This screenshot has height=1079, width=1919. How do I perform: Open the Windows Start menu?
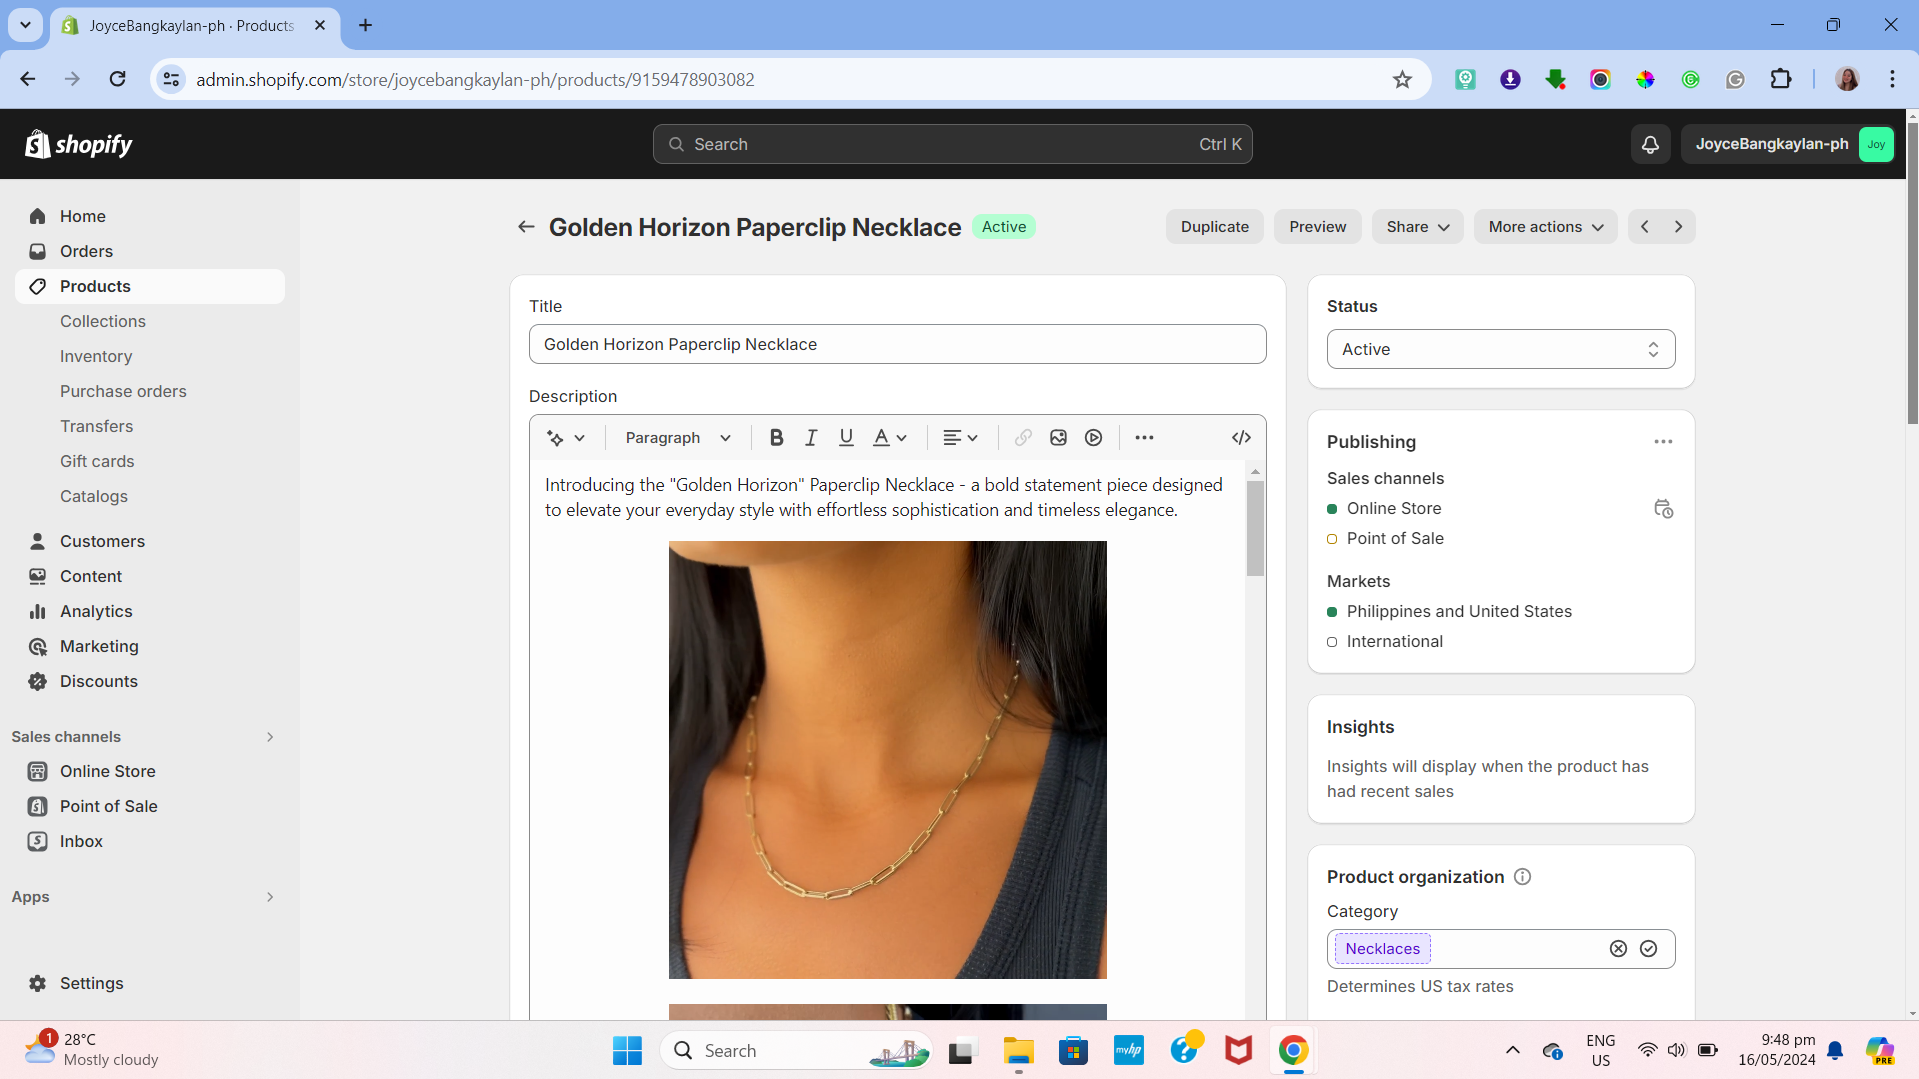(x=627, y=1050)
